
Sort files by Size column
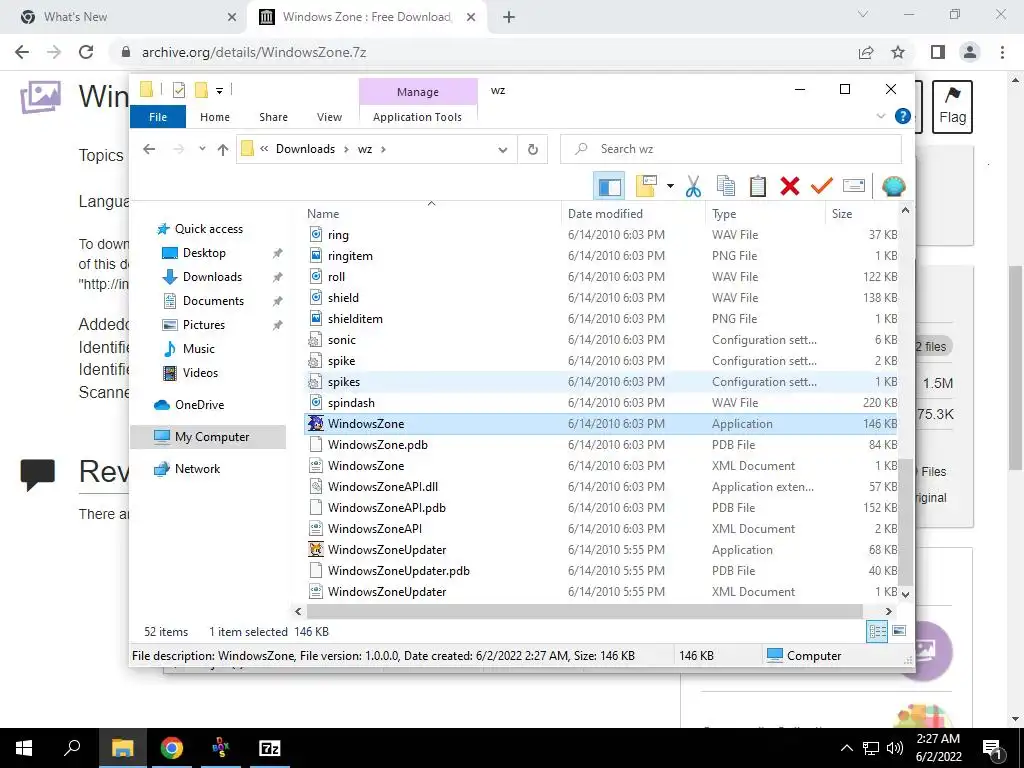click(862, 214)
